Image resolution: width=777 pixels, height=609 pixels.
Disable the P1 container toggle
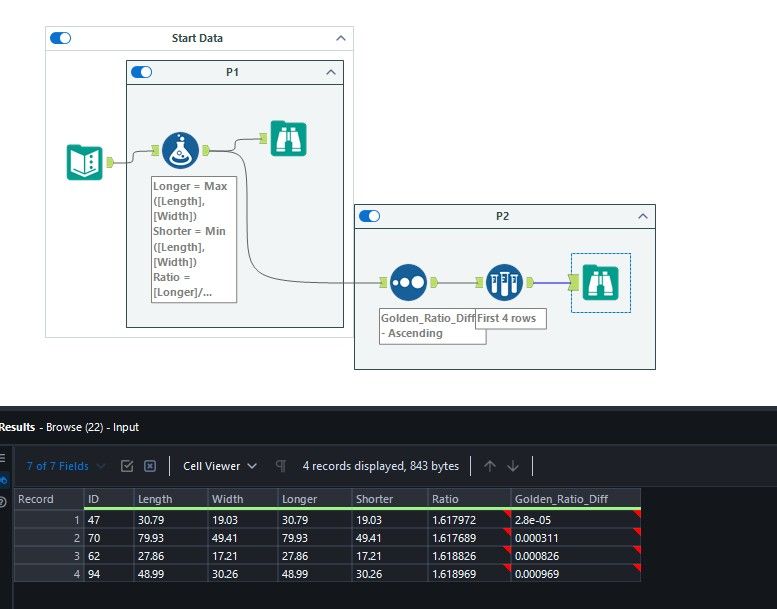(x=142, y=72)
